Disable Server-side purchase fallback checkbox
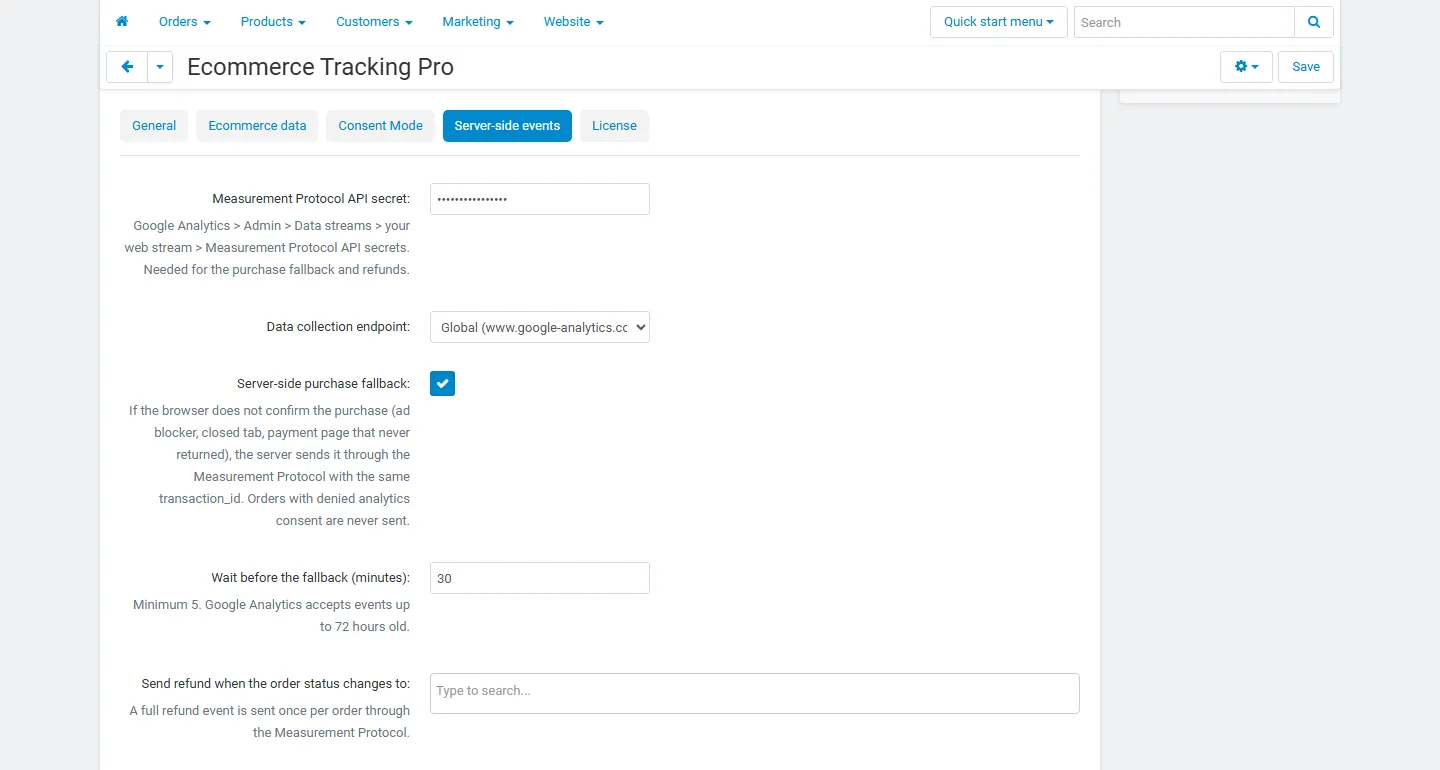This screenshot has width=1440, height=770. point(442,383)
